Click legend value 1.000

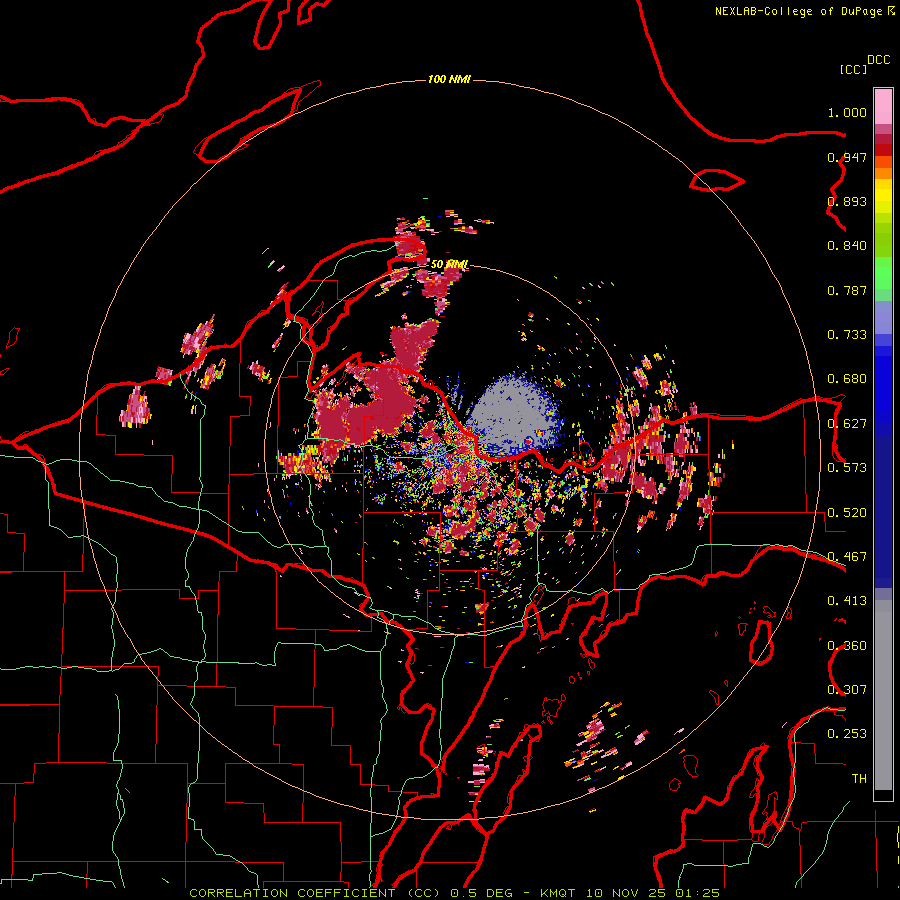(x=847, y=112)
